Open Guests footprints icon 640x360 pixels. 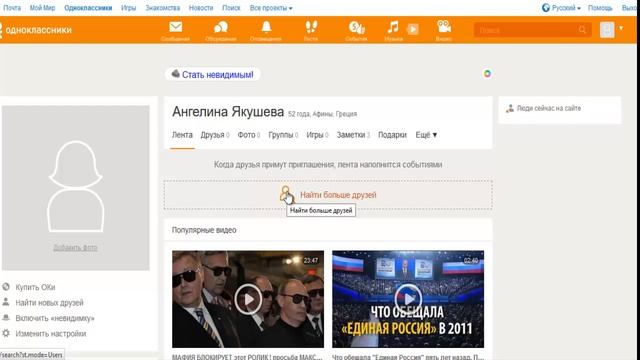(x=311, y=27)
